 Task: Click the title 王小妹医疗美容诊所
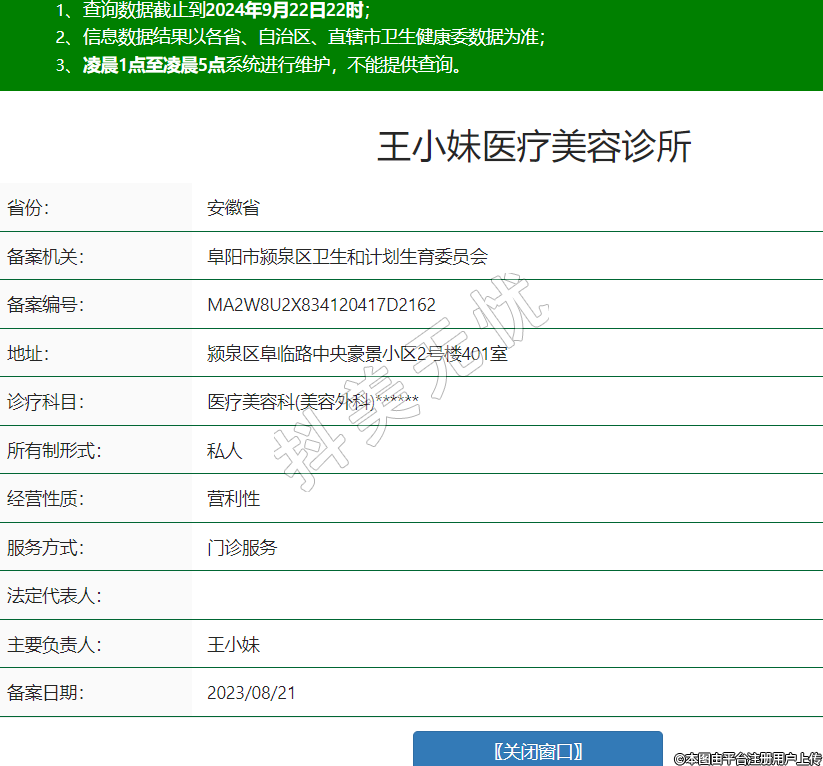[534, 147]
